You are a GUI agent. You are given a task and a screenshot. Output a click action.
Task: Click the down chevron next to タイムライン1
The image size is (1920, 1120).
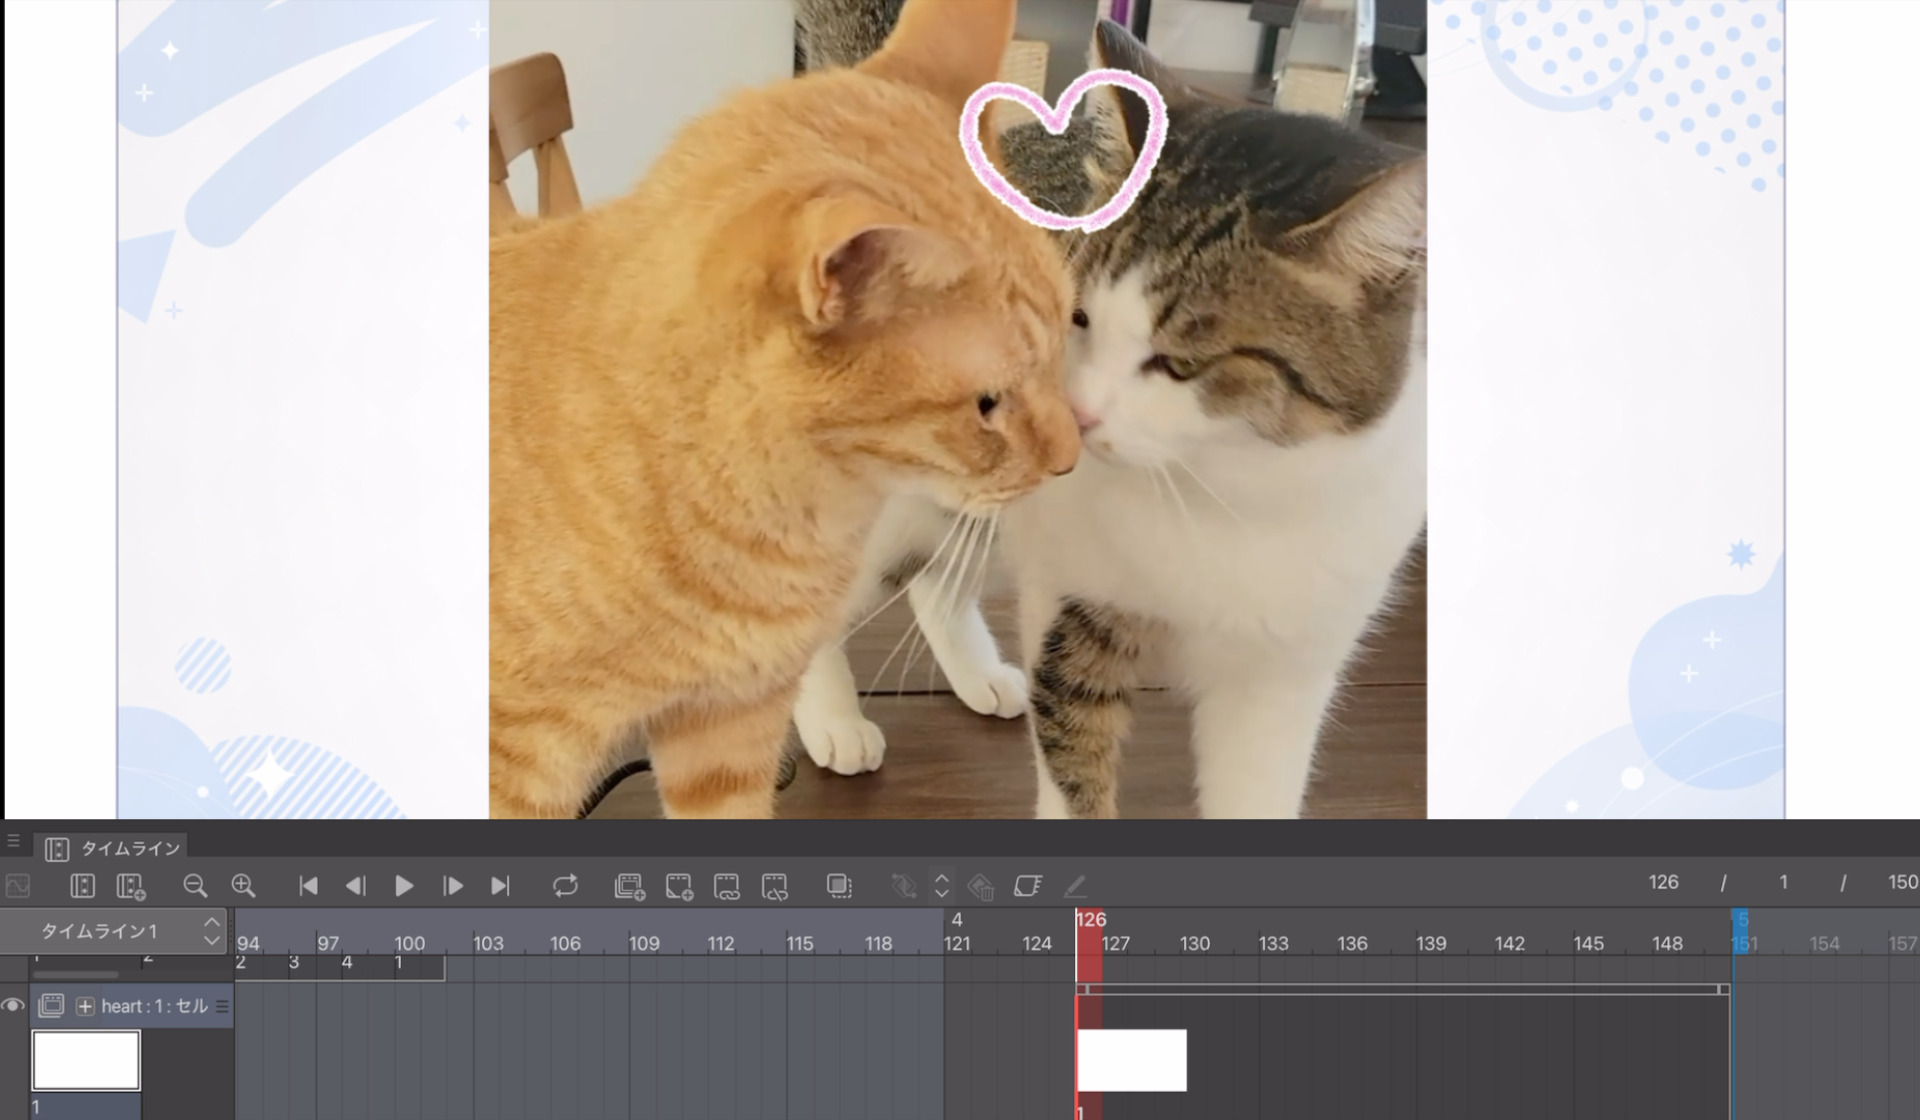(x=211, y=940)
